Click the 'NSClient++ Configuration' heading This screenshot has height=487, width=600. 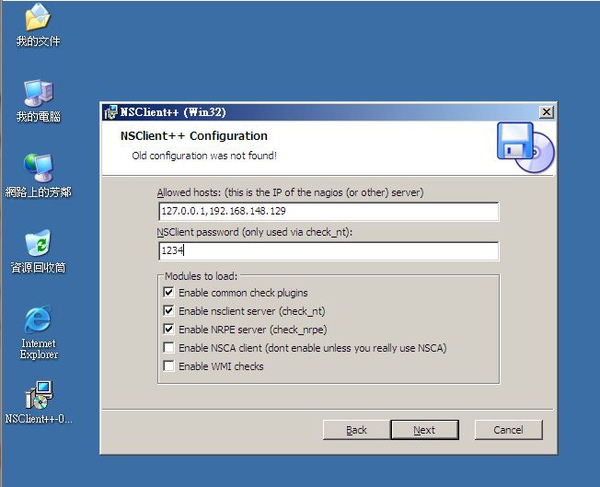pyautogui.click(x=194, y=136)
